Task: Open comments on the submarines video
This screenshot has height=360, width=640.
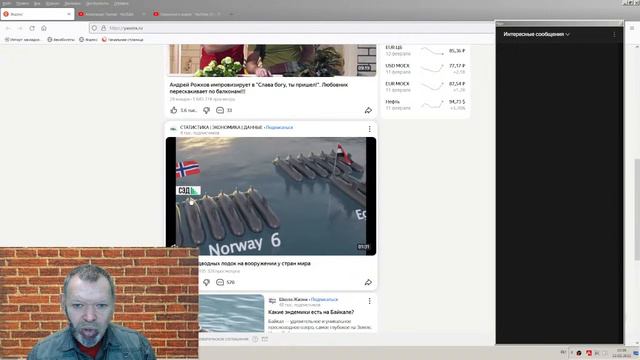Action: (x=225, y=282)
